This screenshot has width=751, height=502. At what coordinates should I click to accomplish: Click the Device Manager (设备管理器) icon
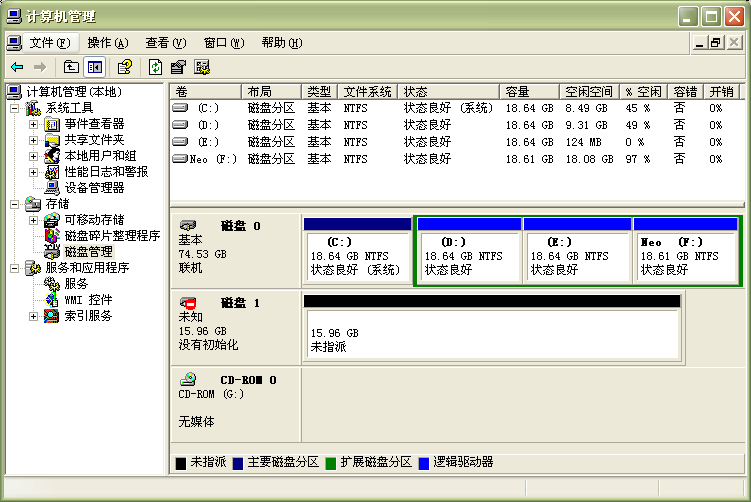(x=52, y=188)
